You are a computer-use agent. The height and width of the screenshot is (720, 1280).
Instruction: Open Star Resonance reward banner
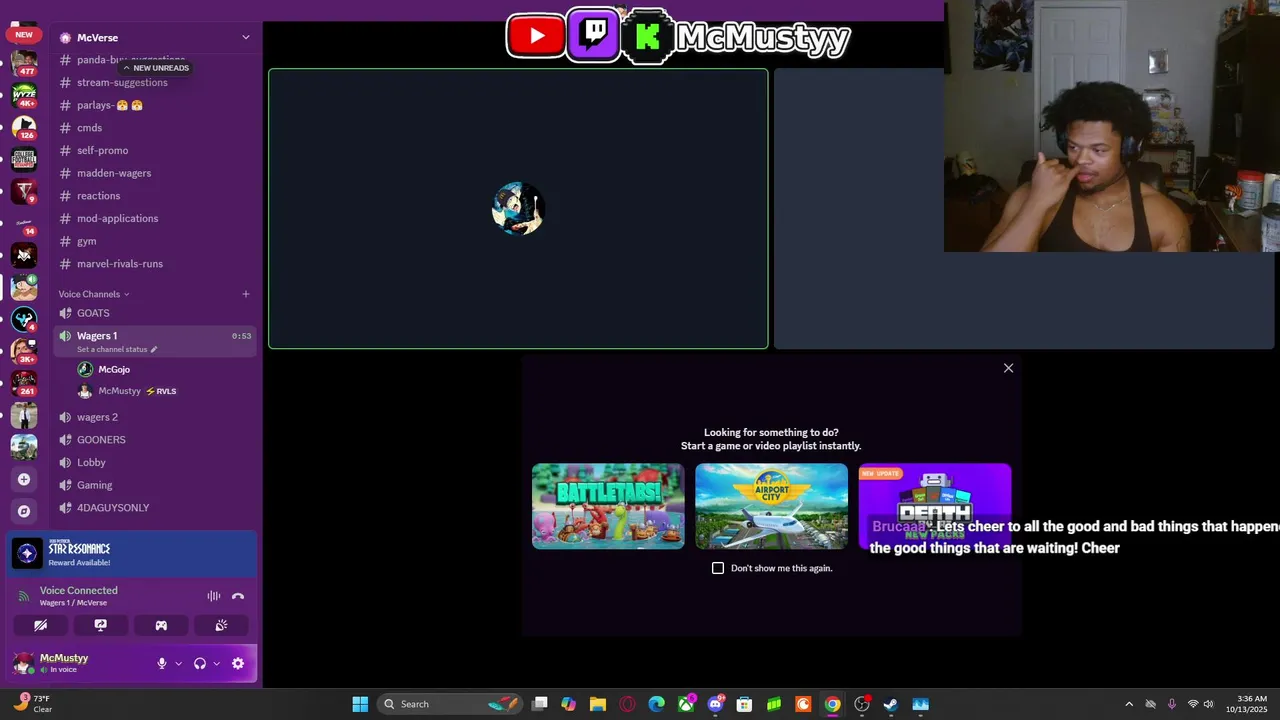[132, 554]
